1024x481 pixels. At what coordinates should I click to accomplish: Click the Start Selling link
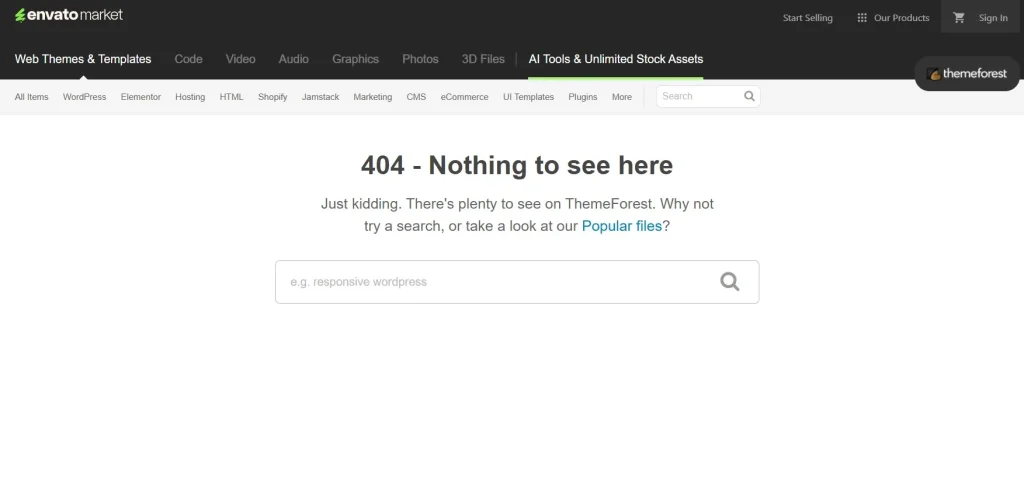(807, 17)
